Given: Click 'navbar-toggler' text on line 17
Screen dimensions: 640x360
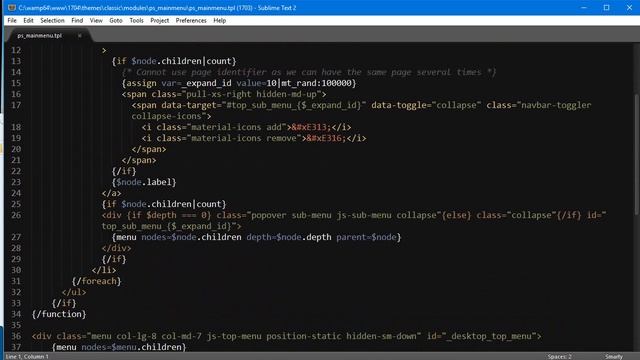Looking at the screenshot, I should 556,105.
